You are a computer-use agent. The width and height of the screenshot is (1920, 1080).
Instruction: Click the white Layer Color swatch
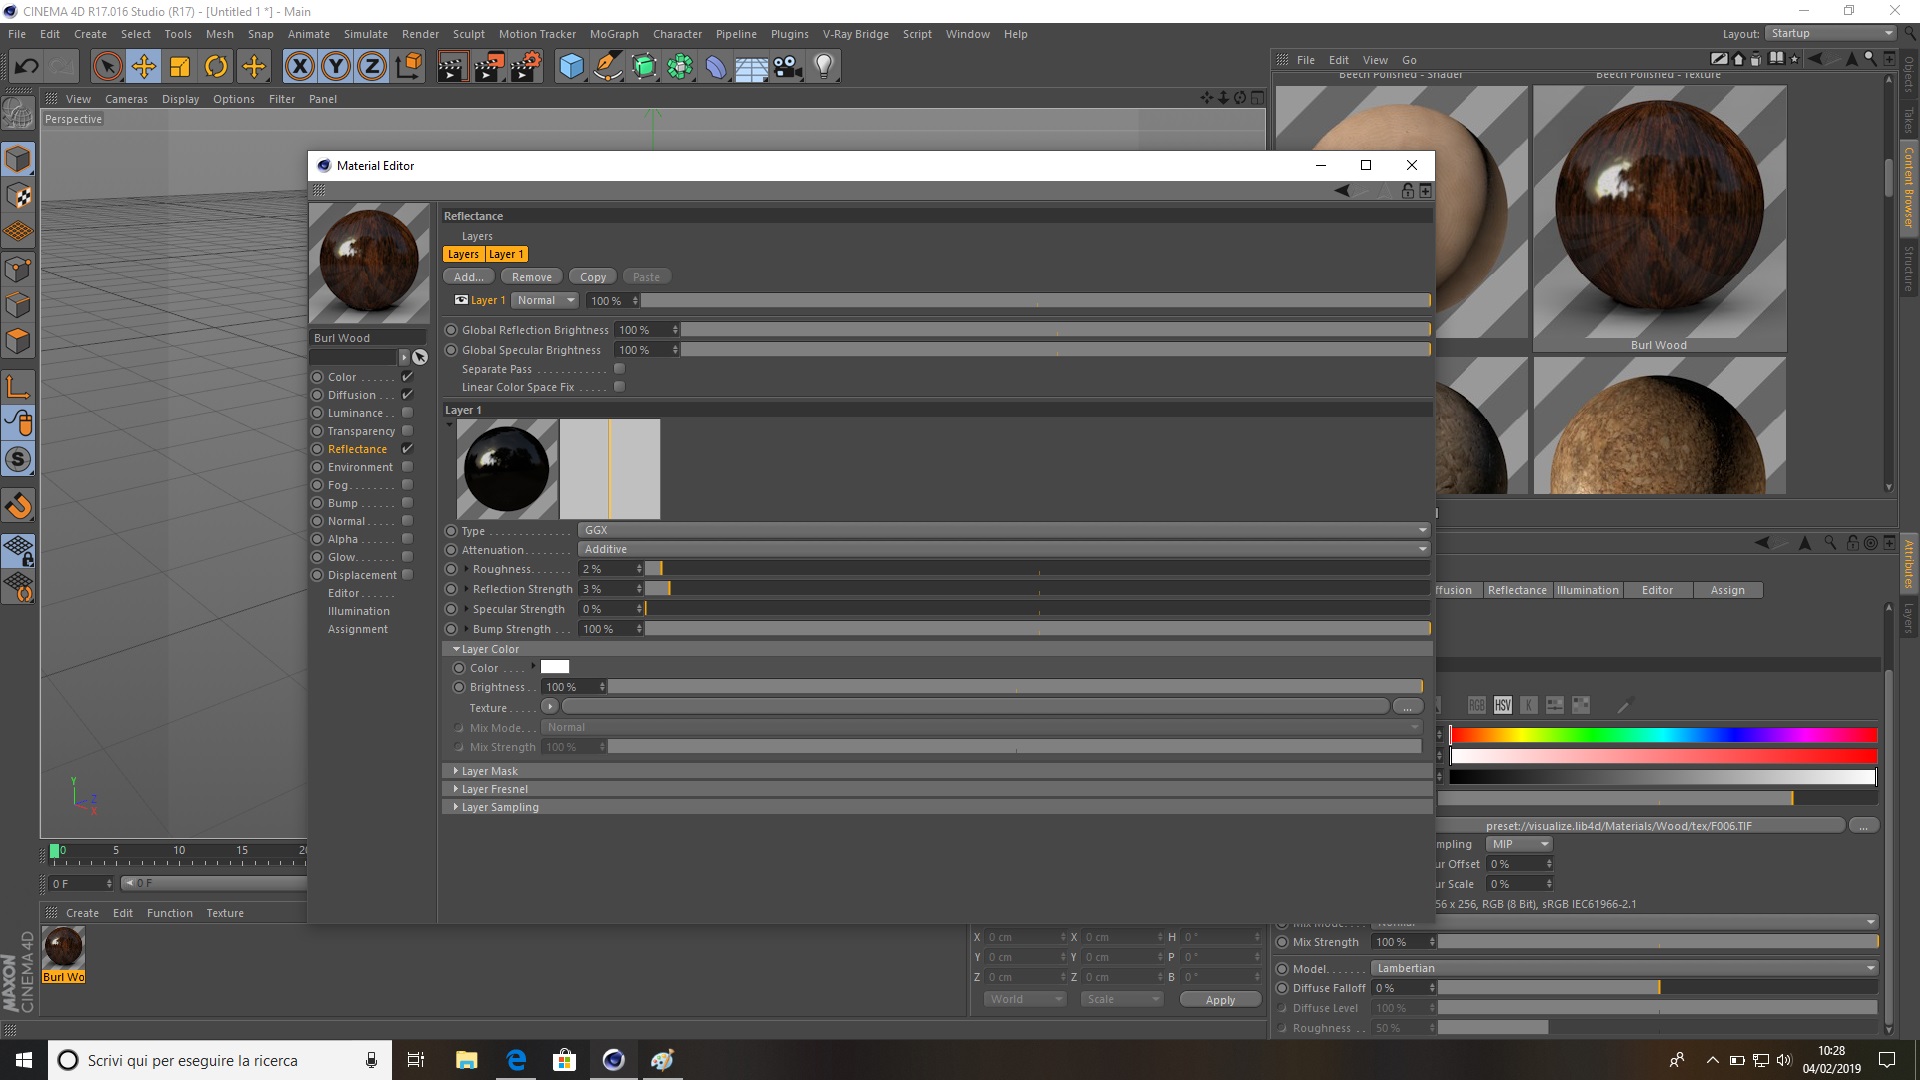(555, 667)
